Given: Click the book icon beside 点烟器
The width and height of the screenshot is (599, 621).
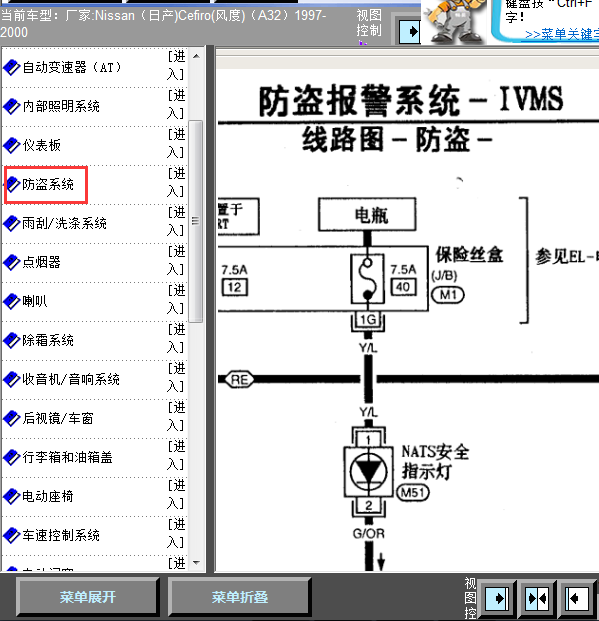Looking at the screenshot, I should tap(11, 262).
